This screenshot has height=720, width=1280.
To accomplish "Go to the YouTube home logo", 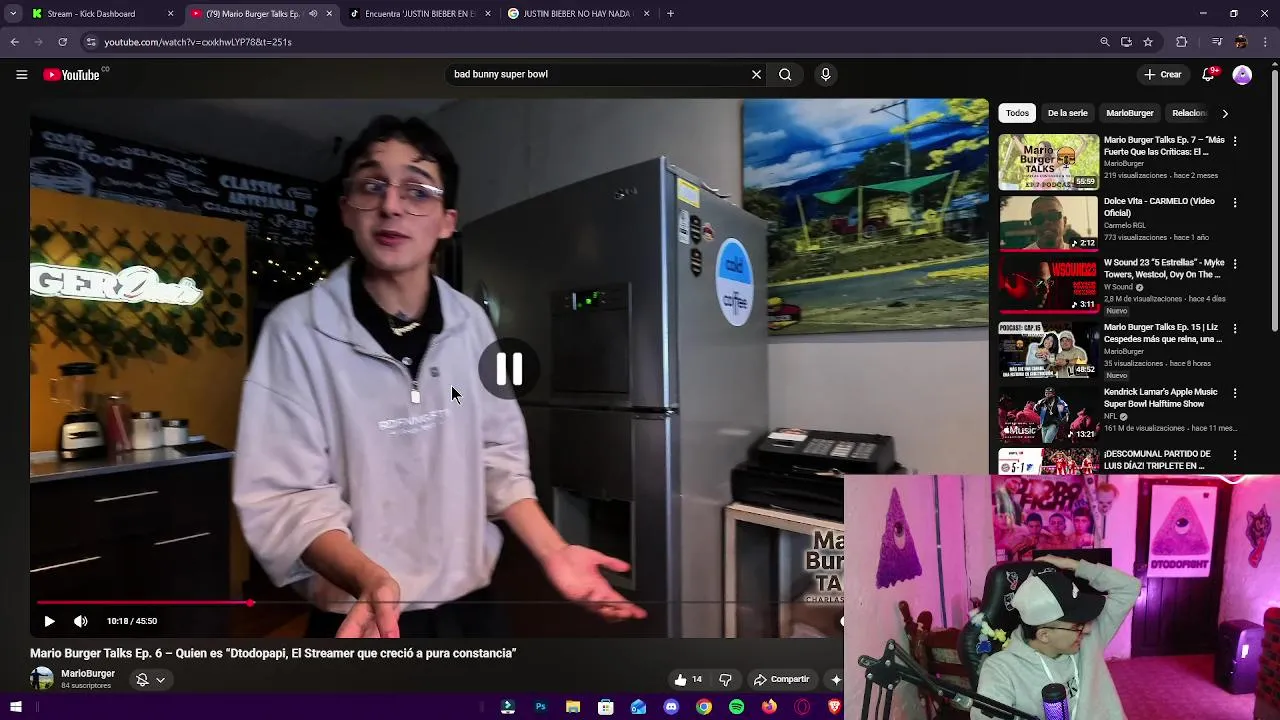I will [72, 74].
